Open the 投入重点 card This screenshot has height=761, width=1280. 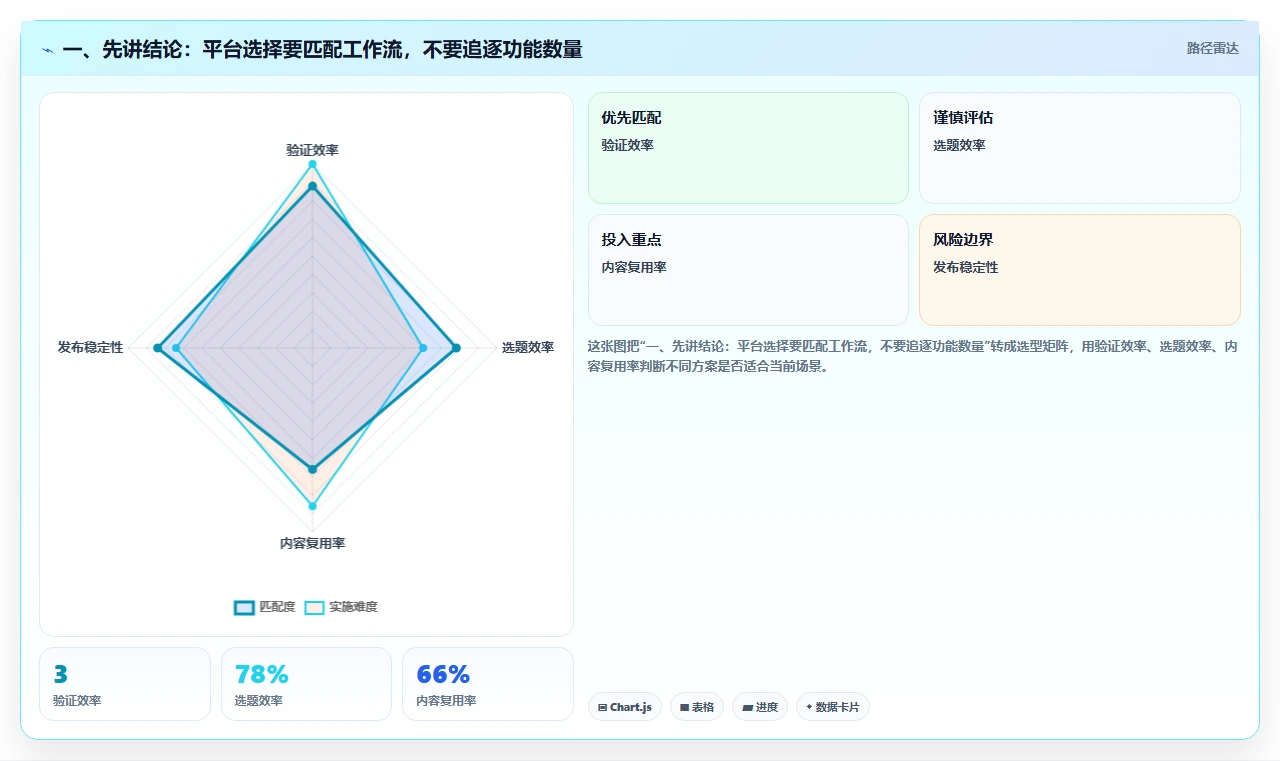point(748,270)
